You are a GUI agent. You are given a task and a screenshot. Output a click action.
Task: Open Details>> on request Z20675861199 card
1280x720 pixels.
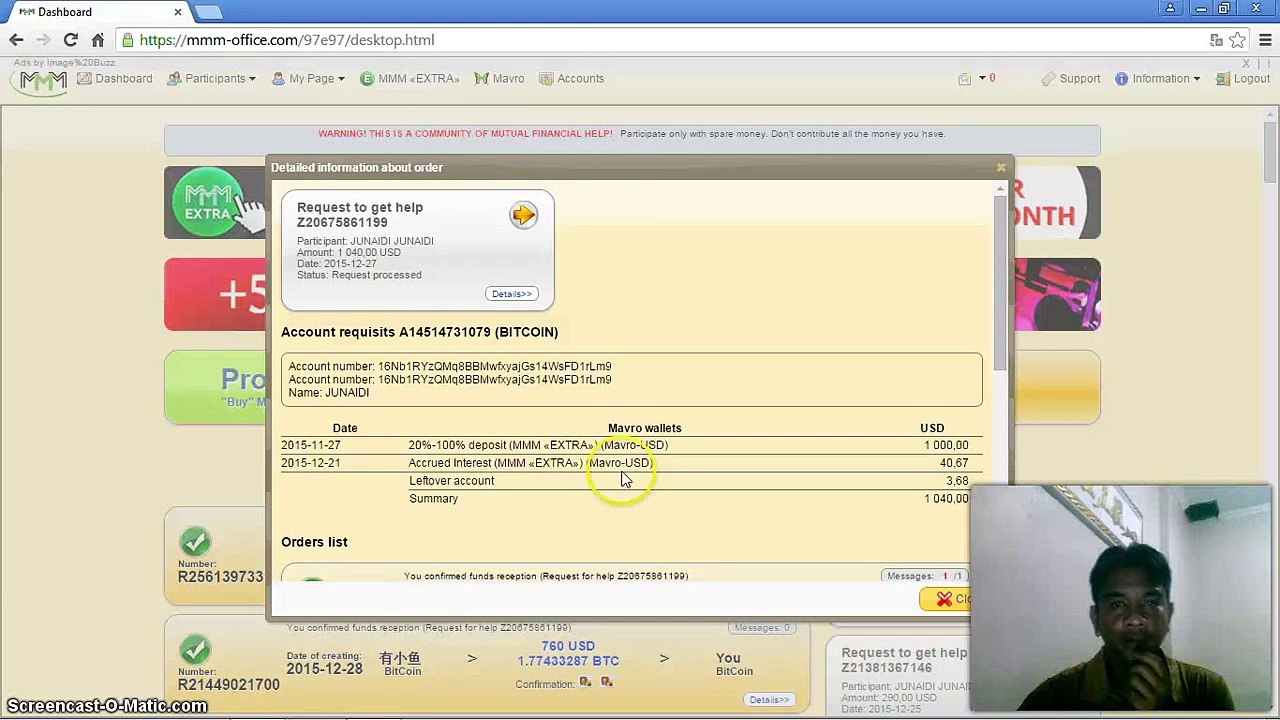coord(512,294)
